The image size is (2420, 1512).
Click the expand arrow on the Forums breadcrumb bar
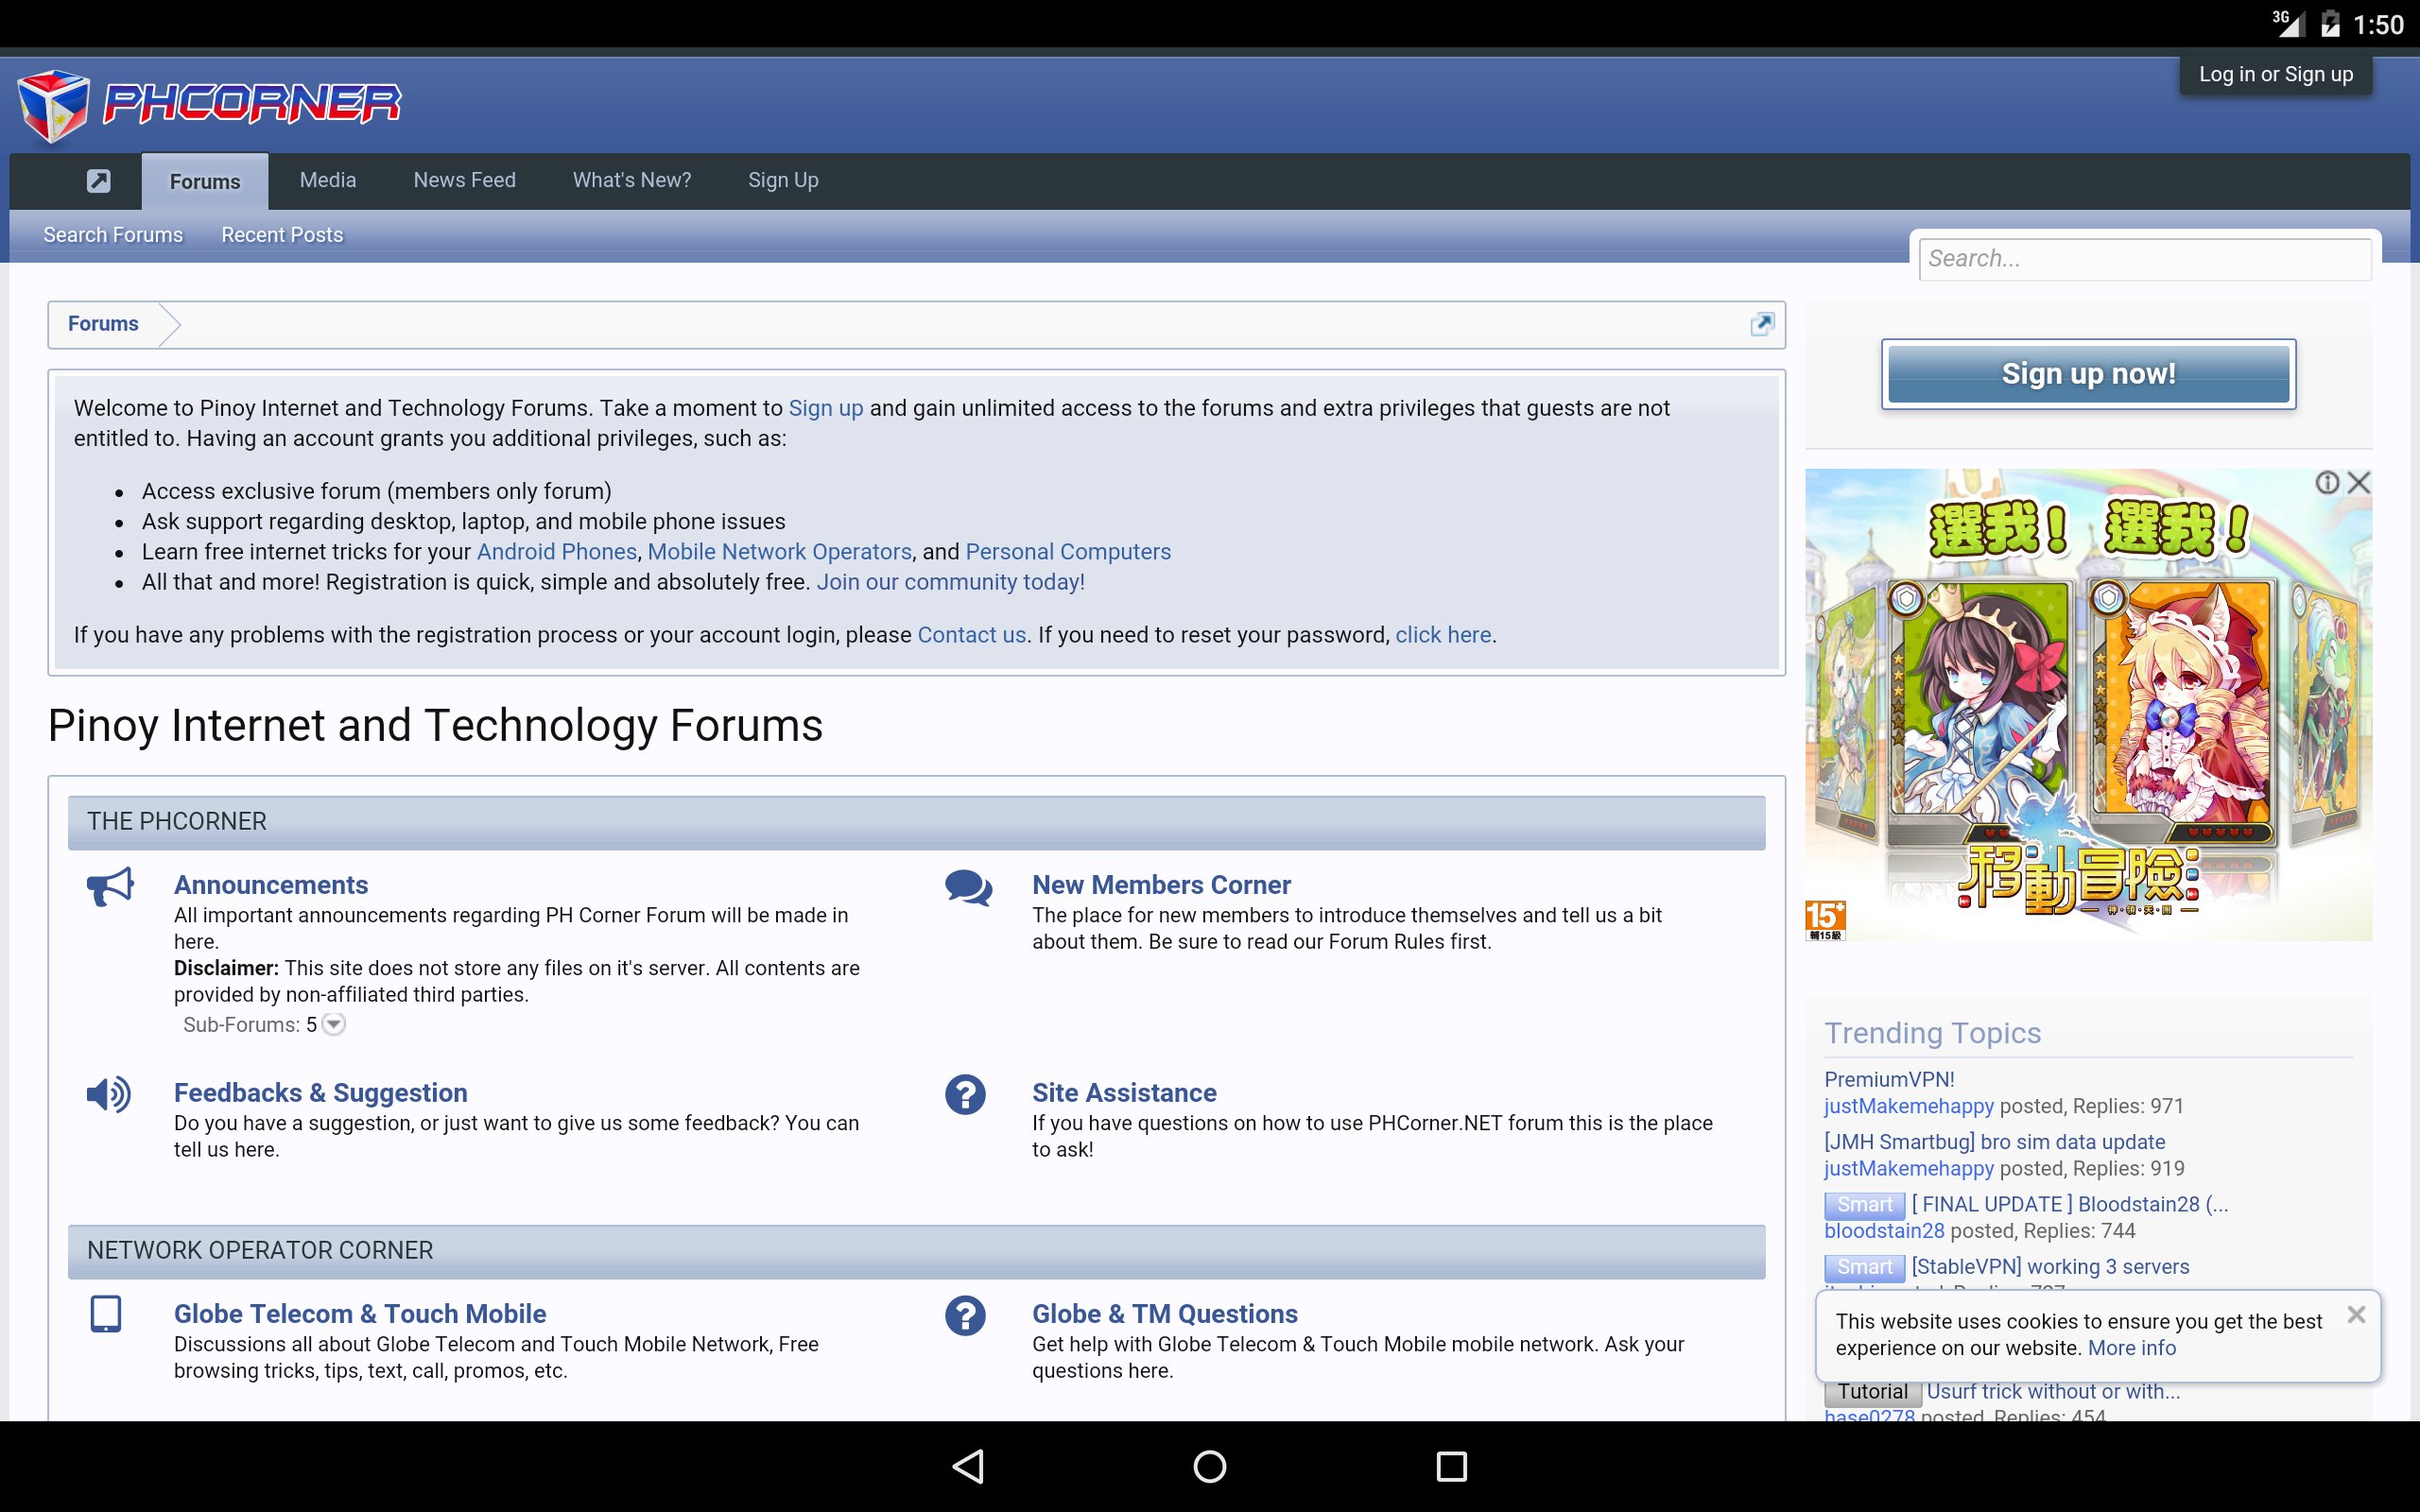(1764, 323)
